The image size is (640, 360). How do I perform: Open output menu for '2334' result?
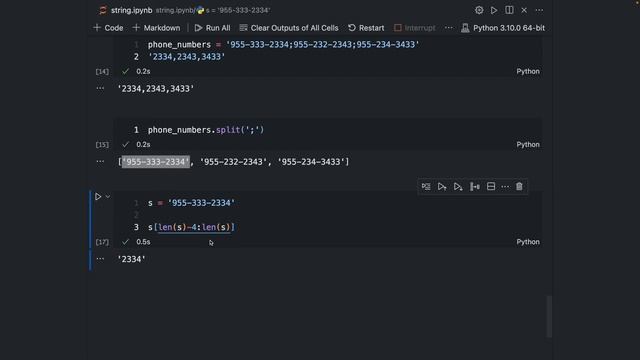click(100, 259)
